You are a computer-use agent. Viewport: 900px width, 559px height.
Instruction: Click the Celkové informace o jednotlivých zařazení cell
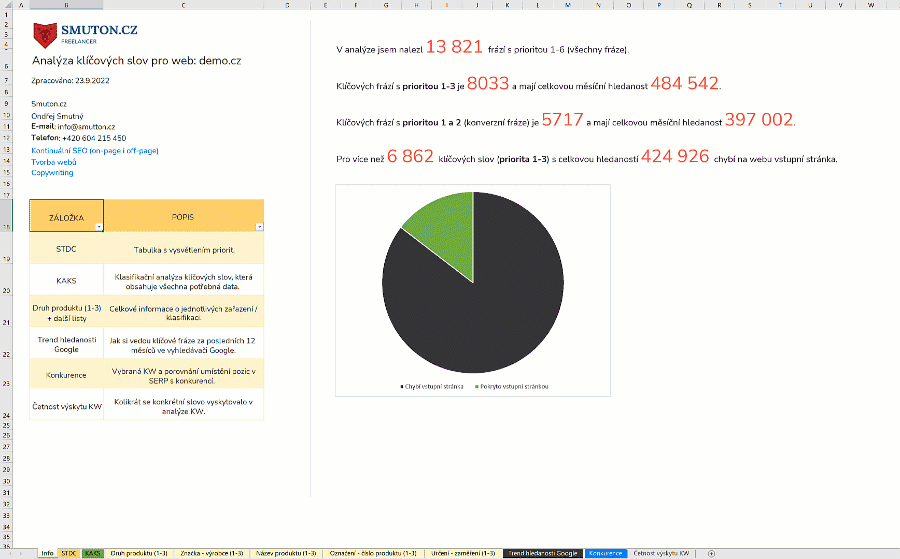click(184, 312)
